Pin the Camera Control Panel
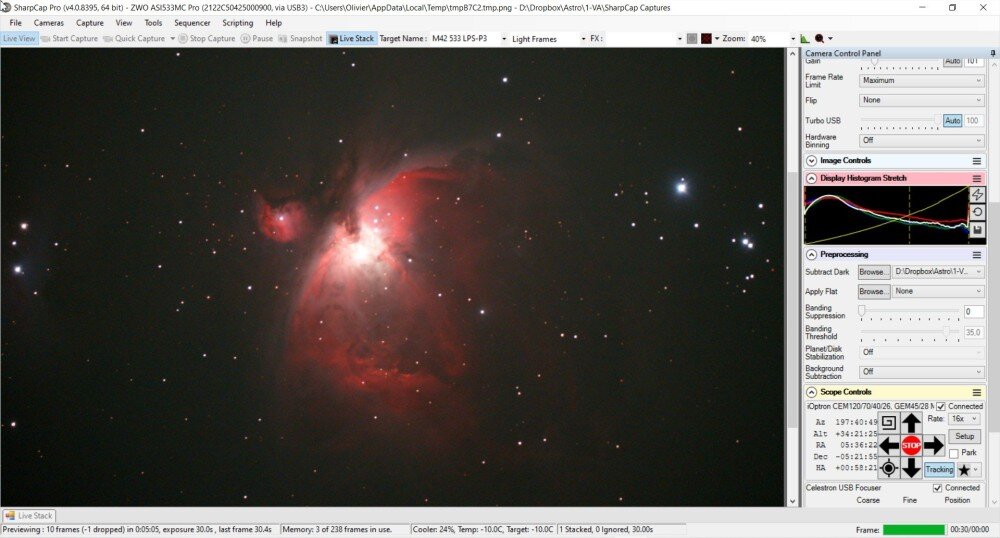 tap(993, 54)
